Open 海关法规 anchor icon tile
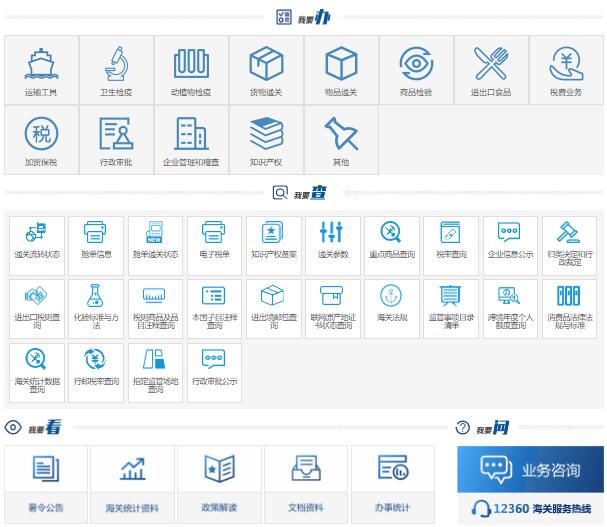 pos(391,304)
